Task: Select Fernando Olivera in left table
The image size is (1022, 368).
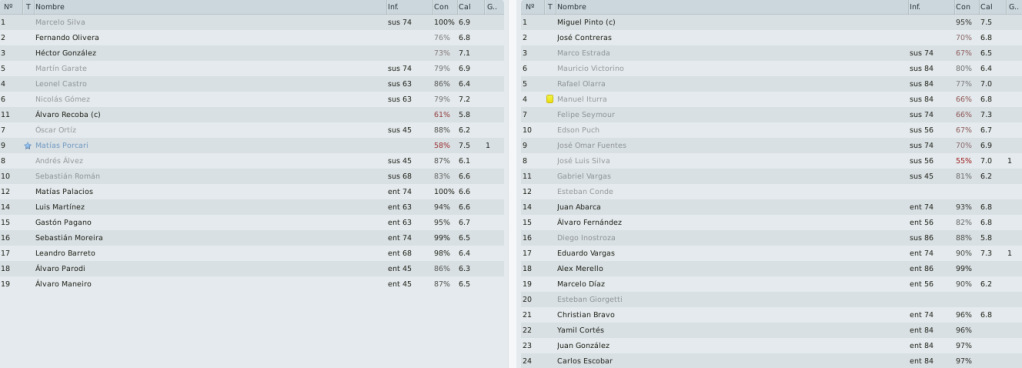Action: 67,38
